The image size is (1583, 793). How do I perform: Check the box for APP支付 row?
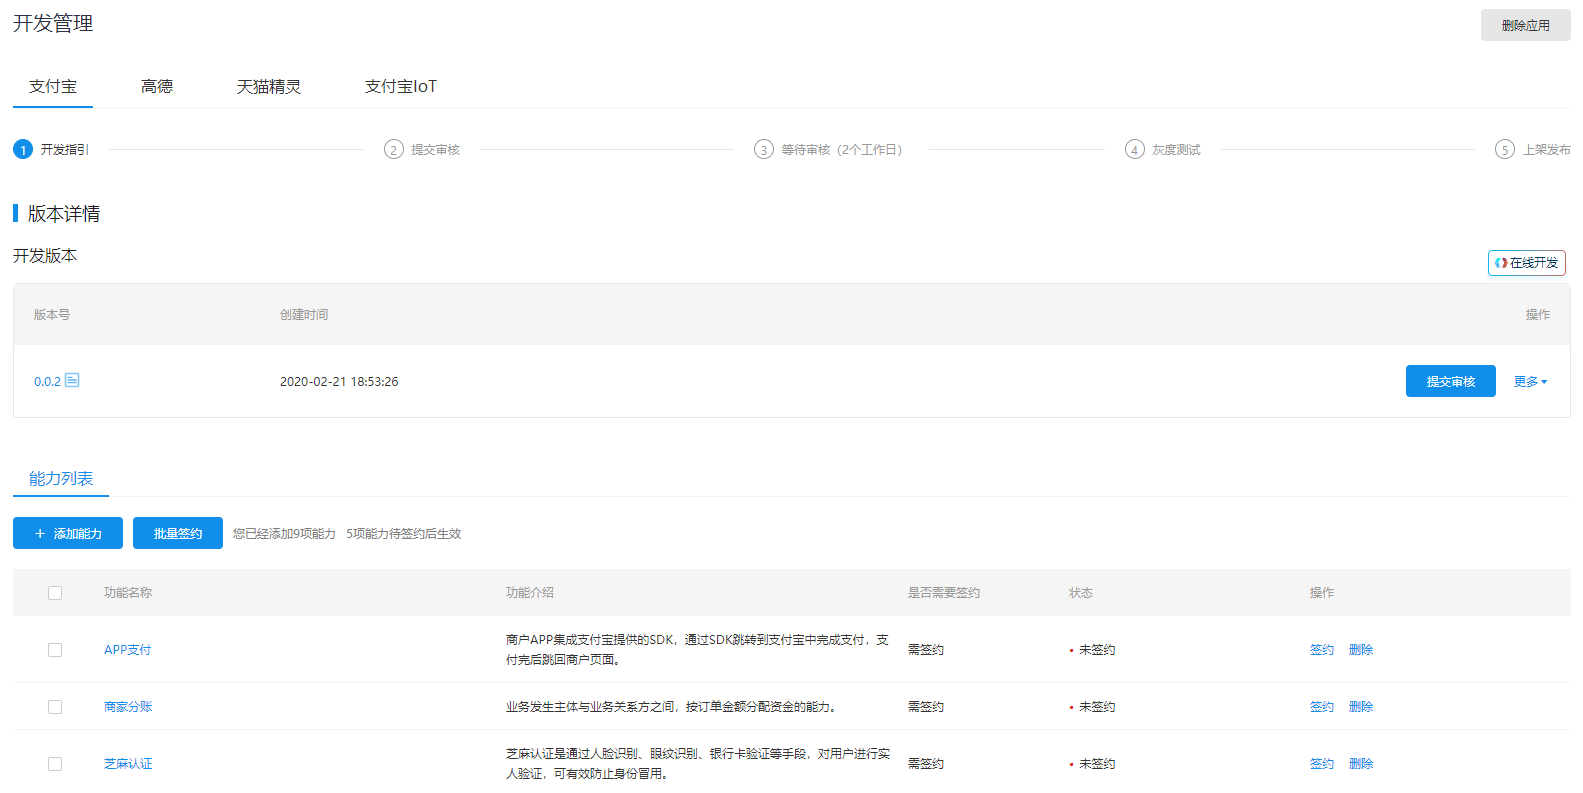coord(55,650)
